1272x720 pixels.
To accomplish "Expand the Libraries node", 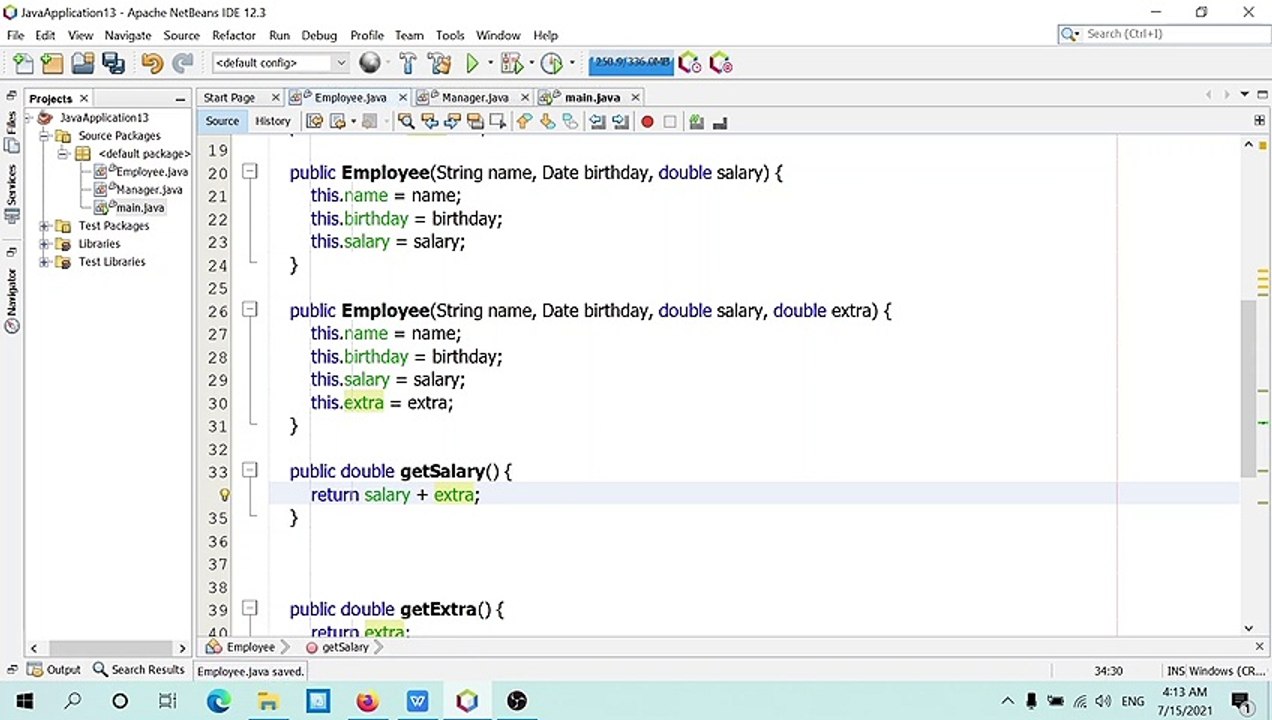I will 45,244.
